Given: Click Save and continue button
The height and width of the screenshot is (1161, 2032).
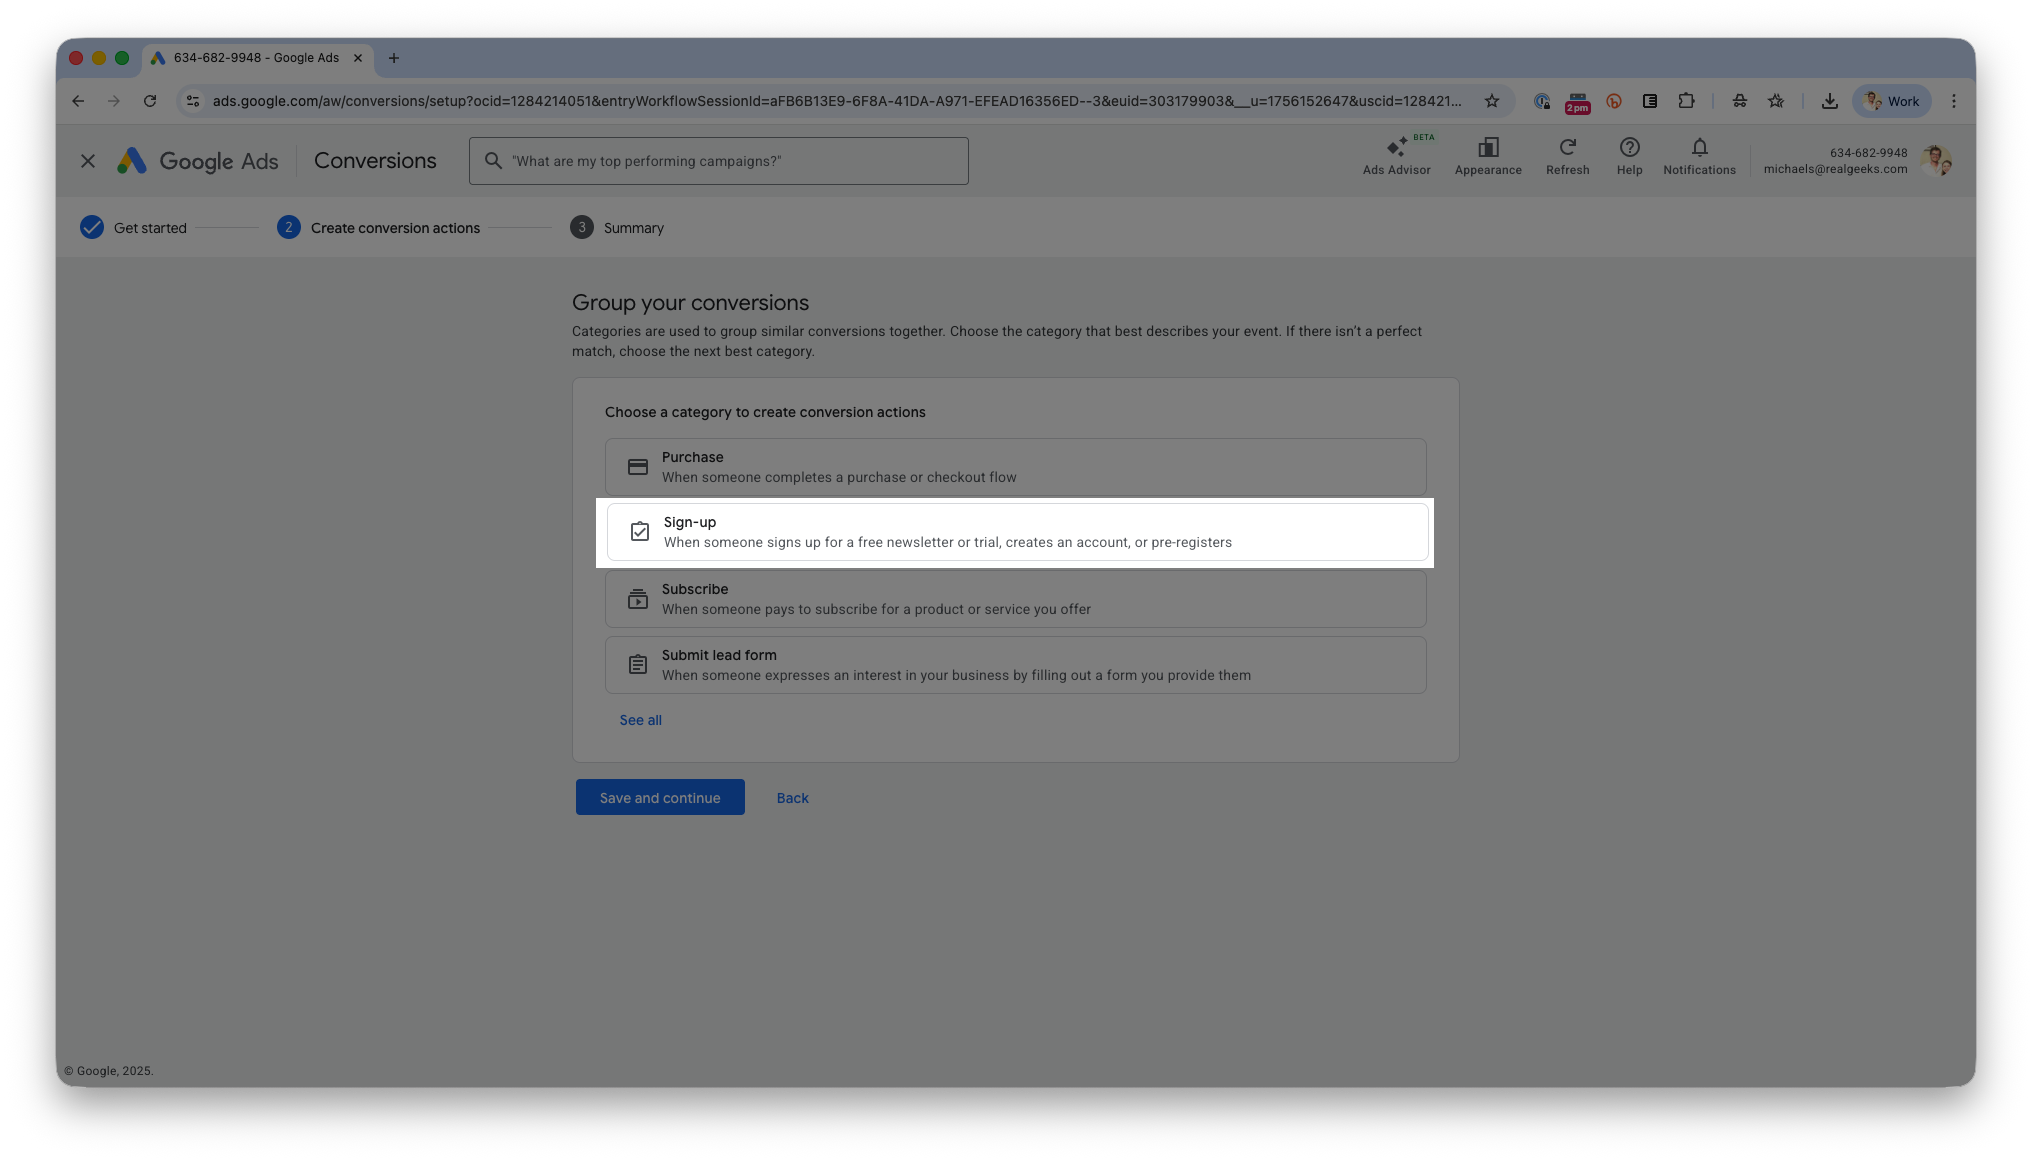Looking at the screenshot, I should pyautogui.click(x=660, y=798).
